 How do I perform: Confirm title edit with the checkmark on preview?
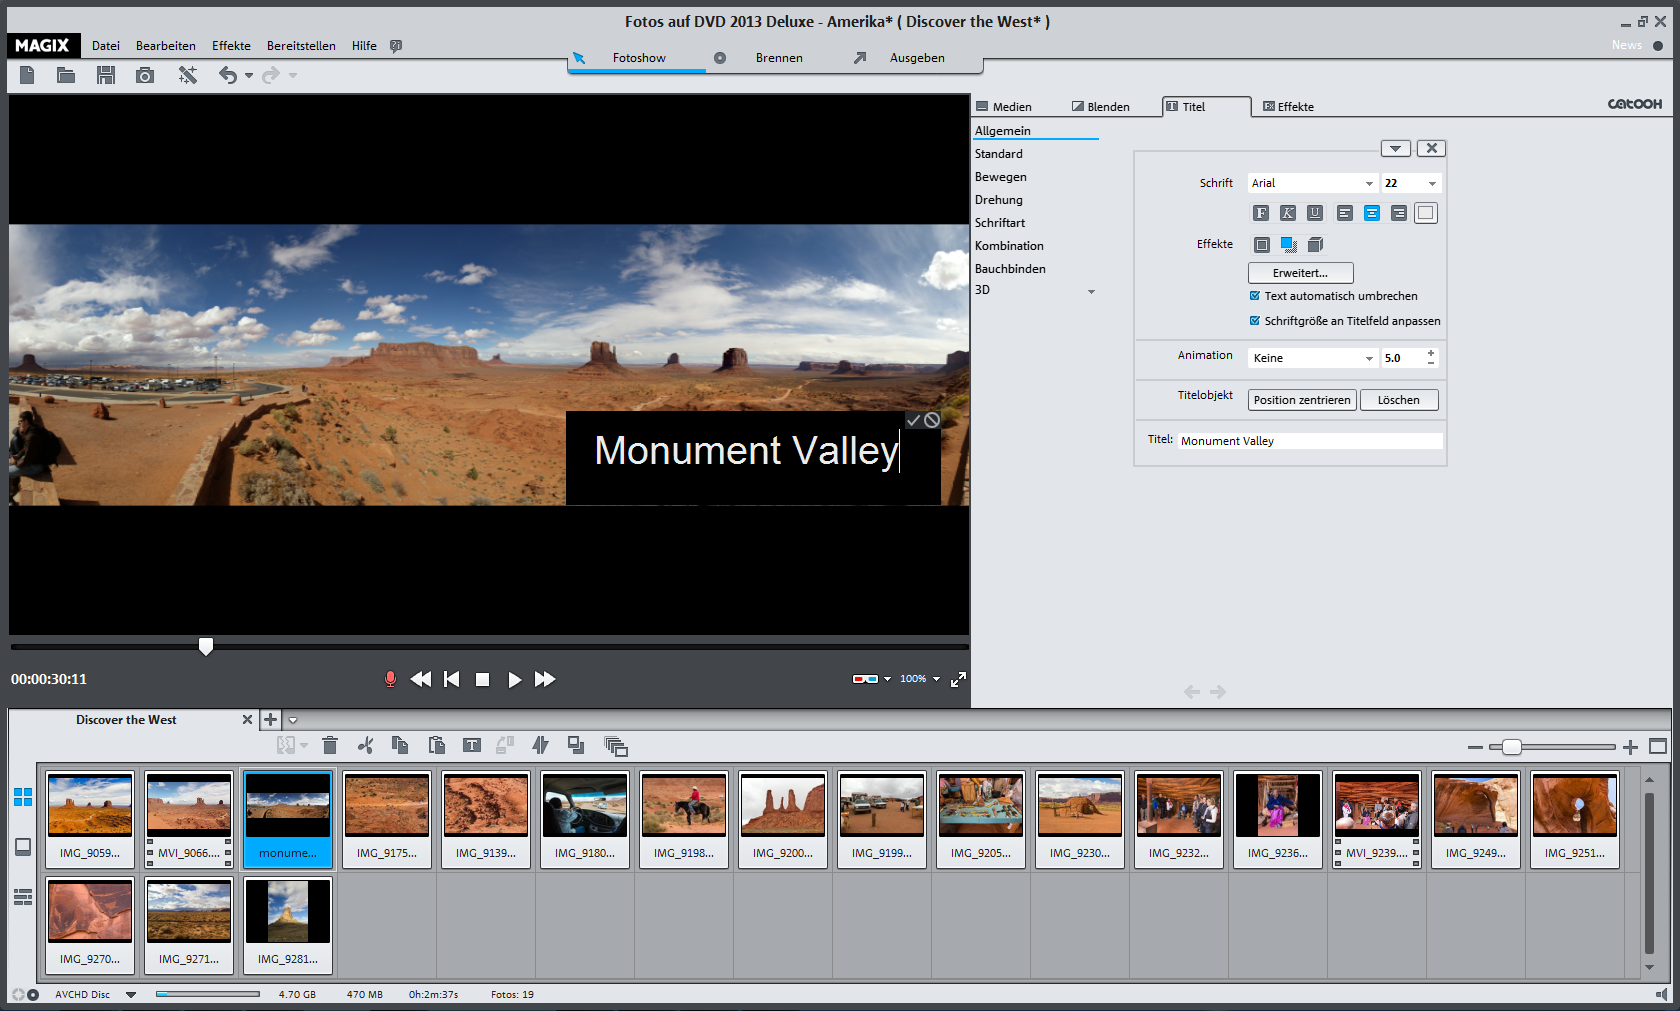(913, 420)
